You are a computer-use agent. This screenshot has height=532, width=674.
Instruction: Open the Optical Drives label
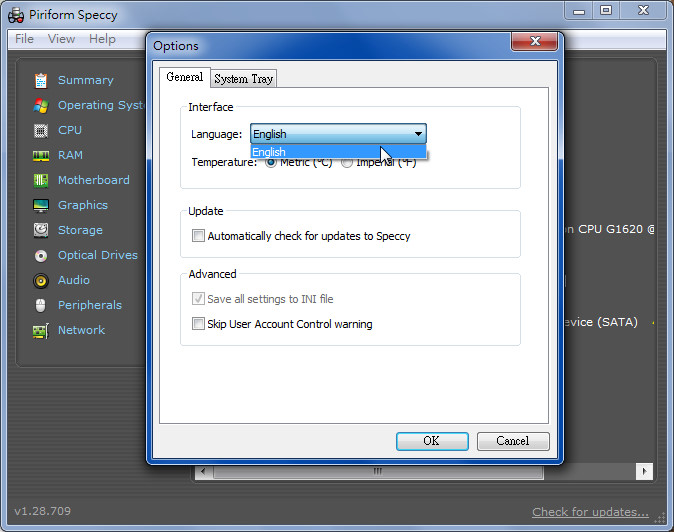click(98, 255)
